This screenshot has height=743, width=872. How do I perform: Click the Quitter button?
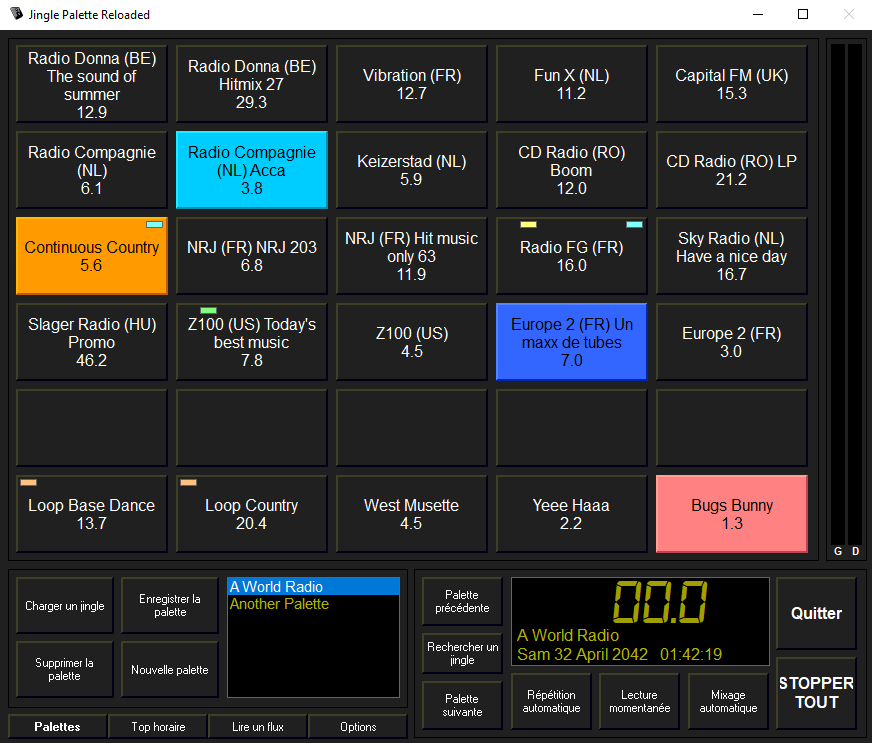pyautogui.click(x=816, y=613)
